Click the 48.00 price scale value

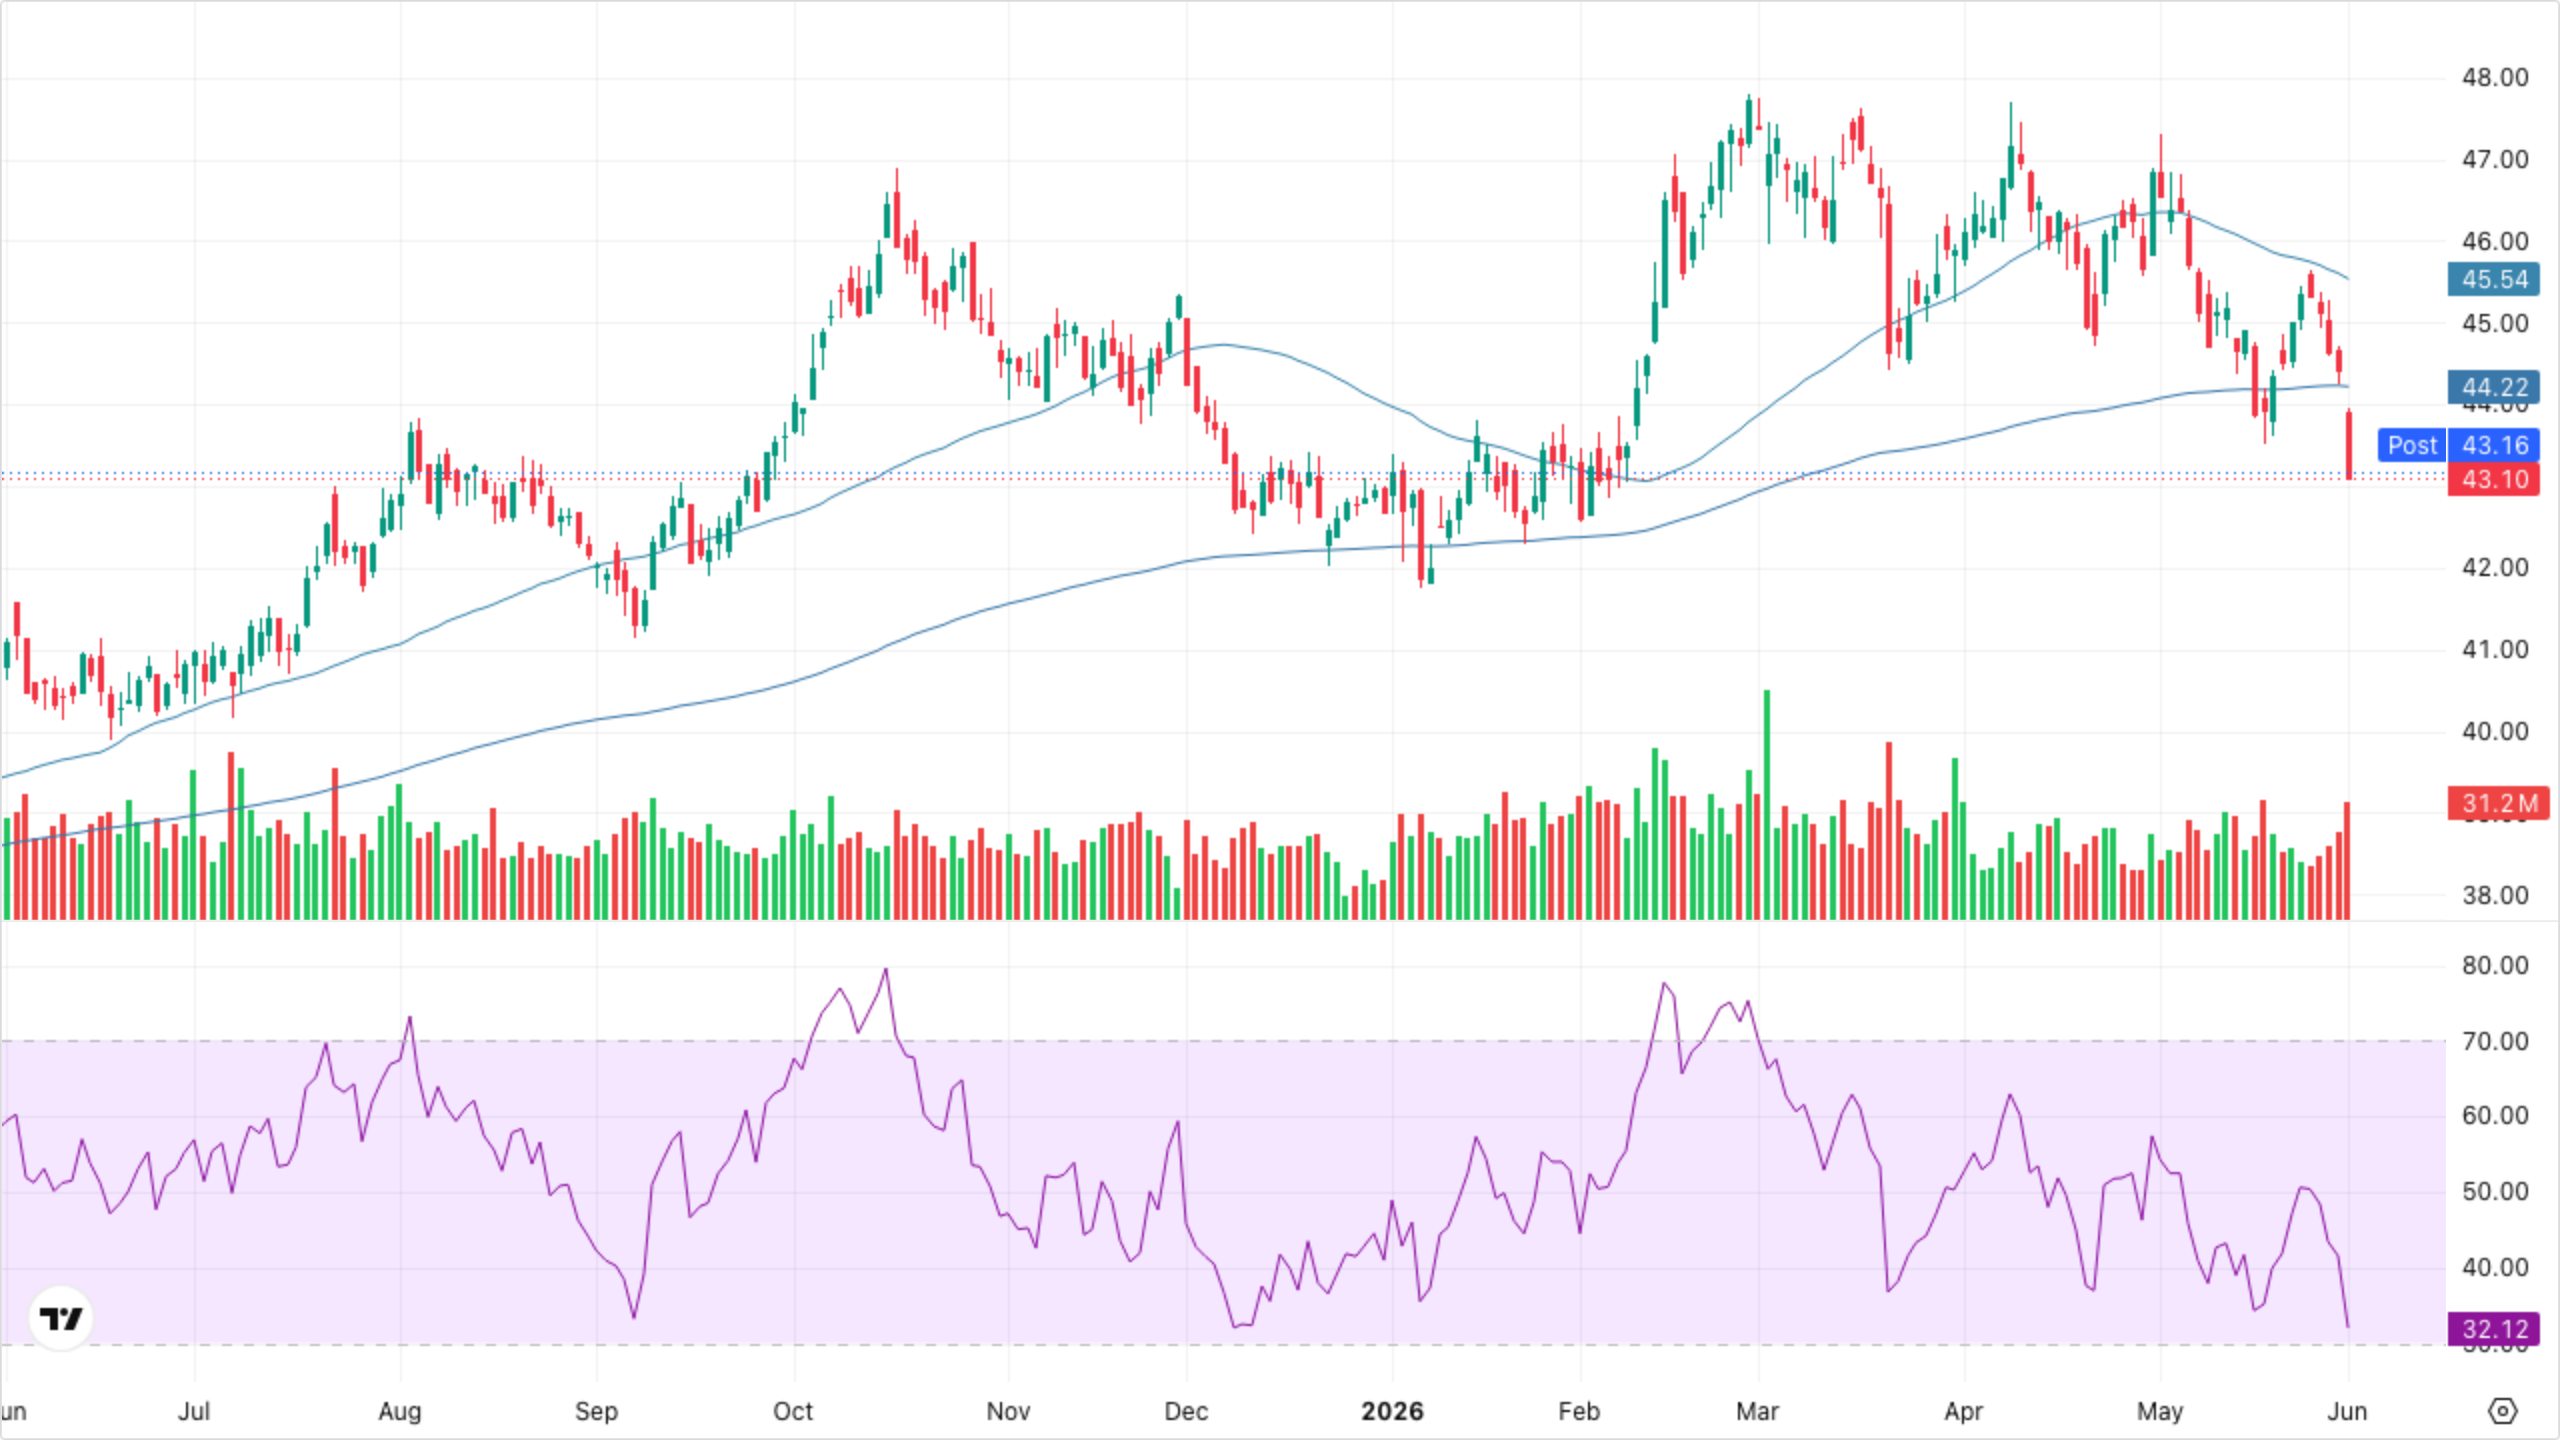point(2494,78)
